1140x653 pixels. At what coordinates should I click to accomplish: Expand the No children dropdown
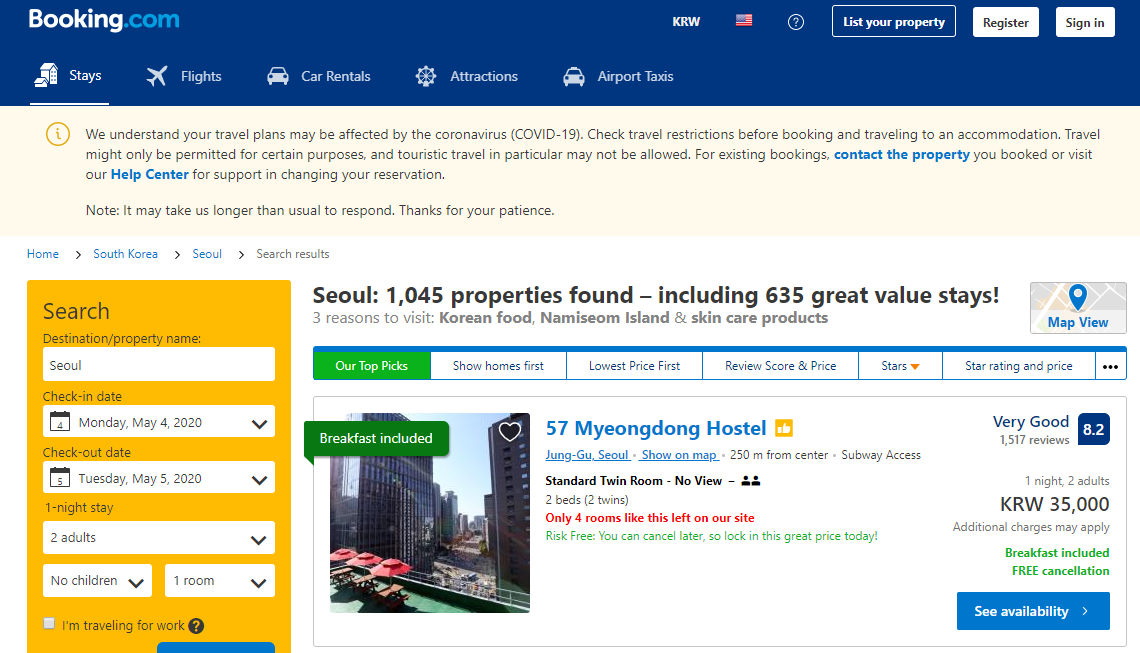point(97,581)
